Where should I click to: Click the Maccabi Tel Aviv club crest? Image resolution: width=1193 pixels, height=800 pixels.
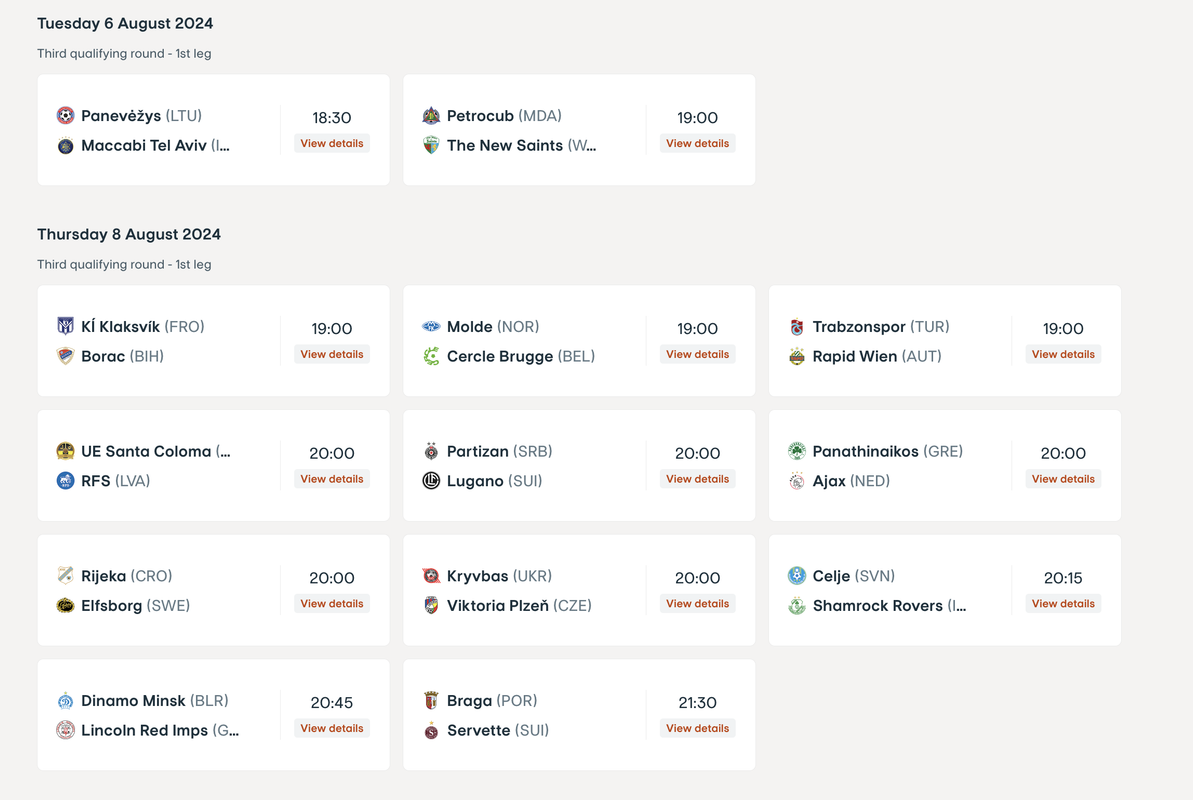65,146
